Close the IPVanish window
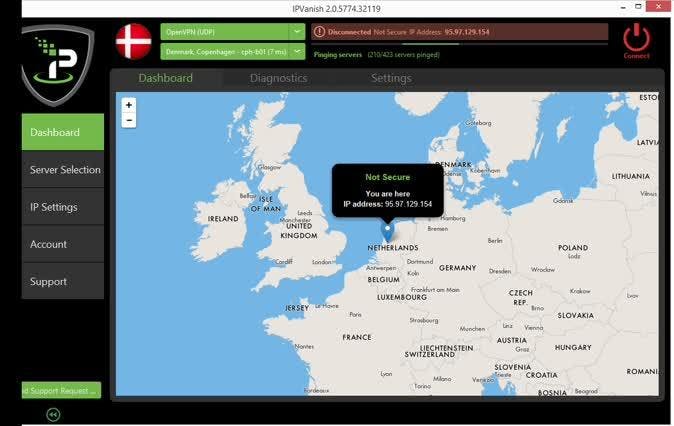Screen dimensions: 674x426 659,6
